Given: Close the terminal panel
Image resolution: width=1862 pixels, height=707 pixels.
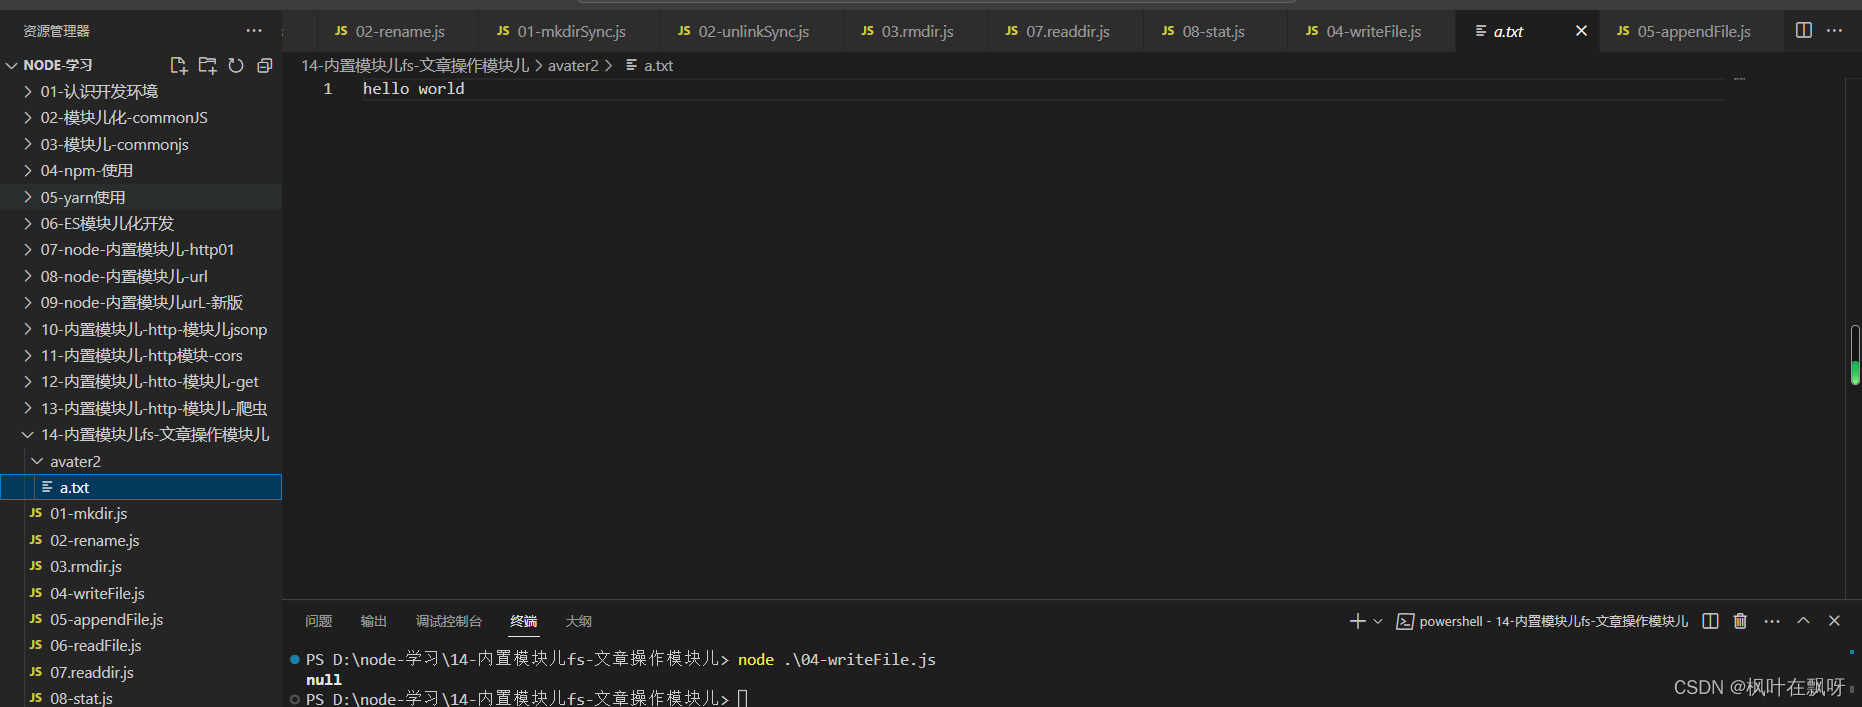Looking at the screenshot, I should point(1834,621).
